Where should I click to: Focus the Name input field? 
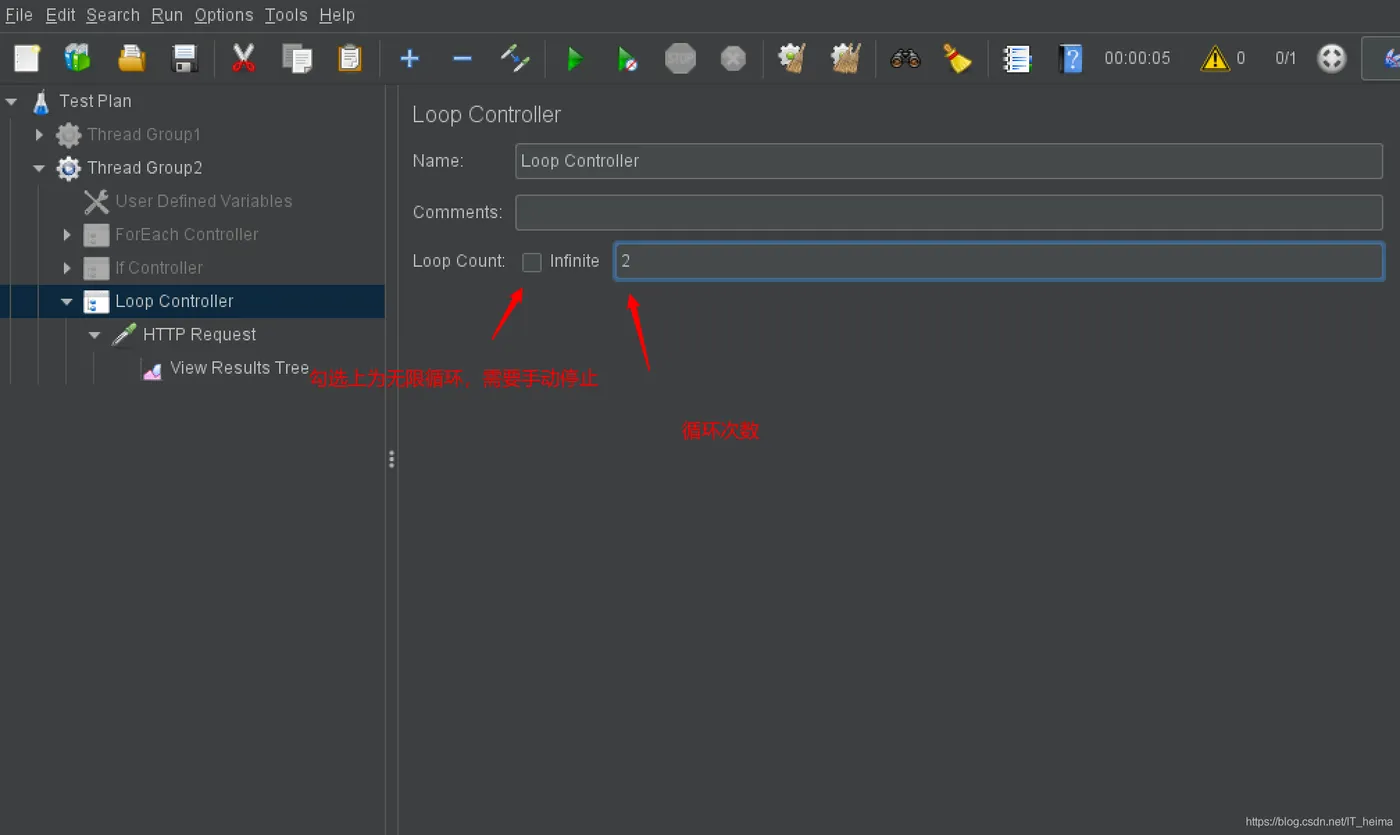[x=949, y=161]
